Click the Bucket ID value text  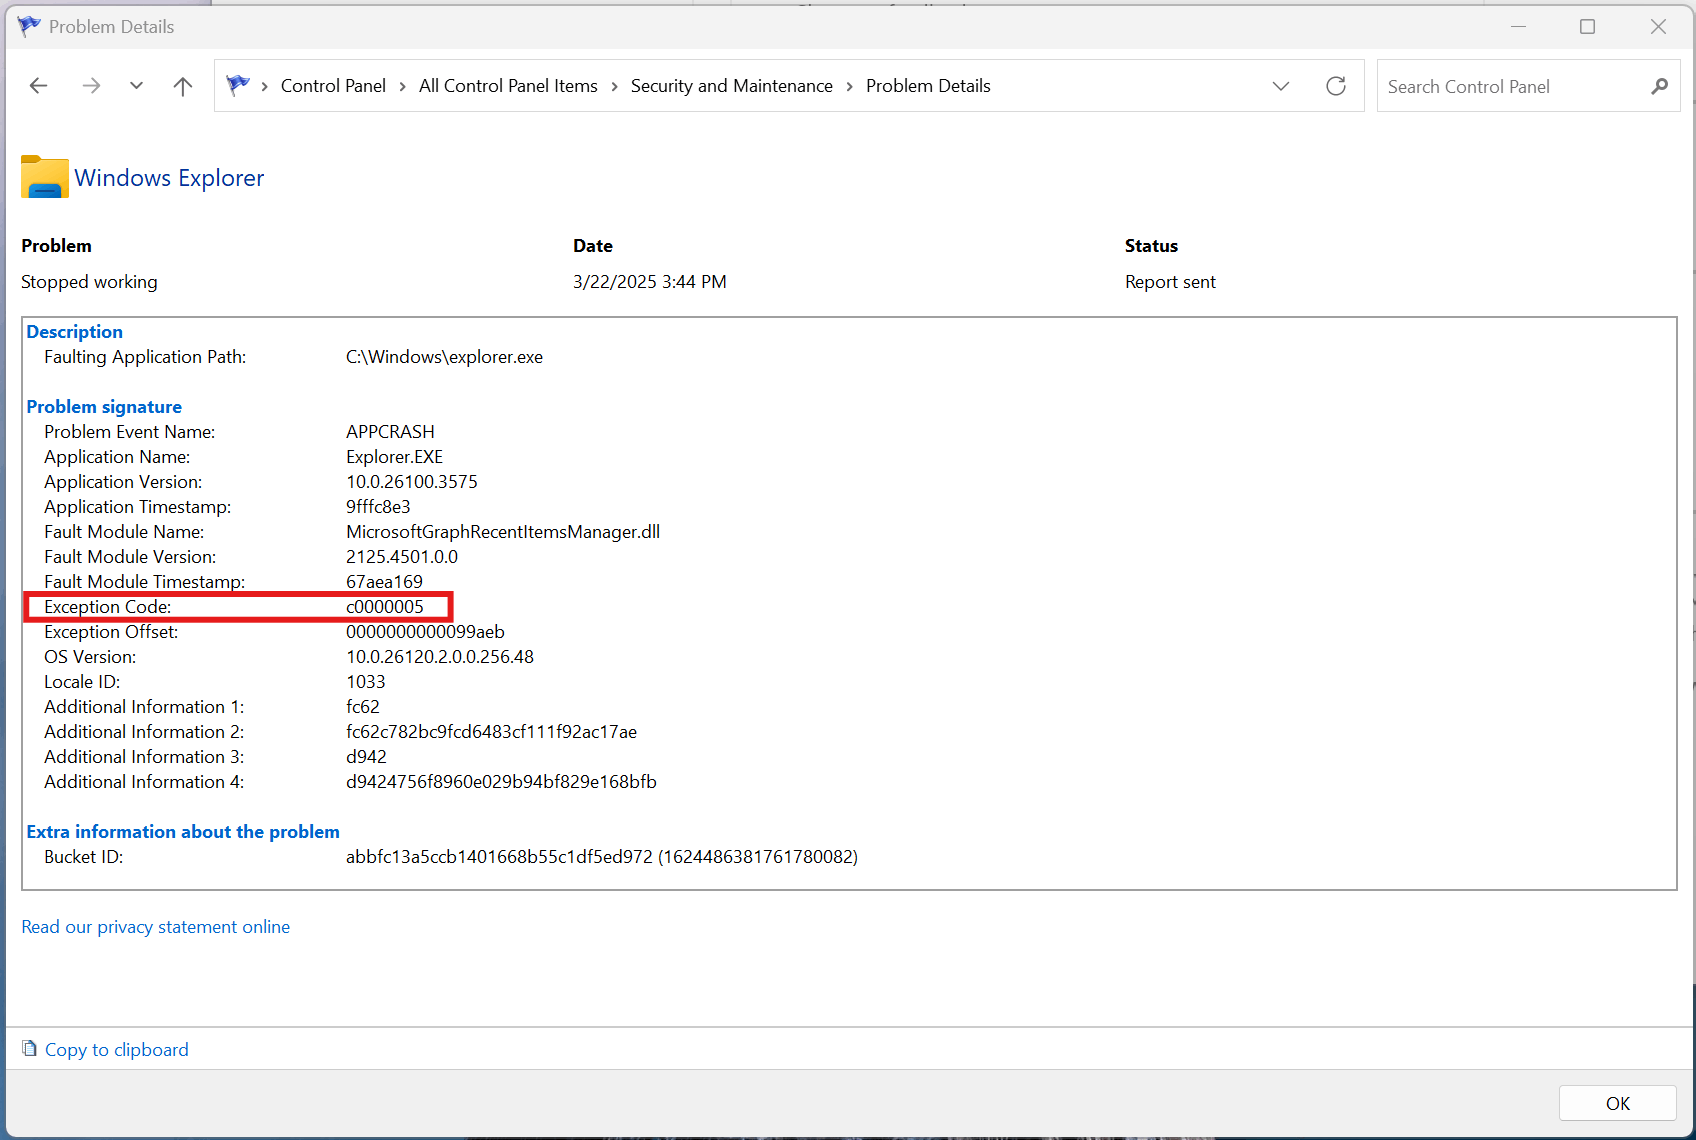click(602, 857)
